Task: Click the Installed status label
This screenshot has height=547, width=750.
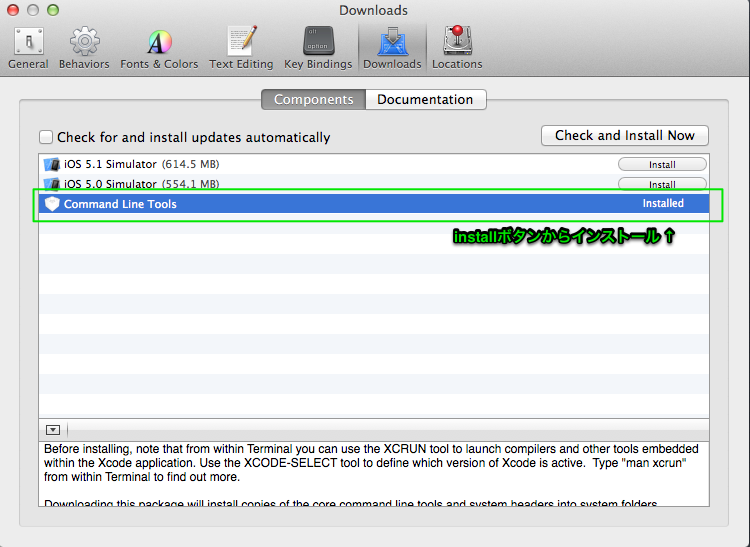Action: coord(663,203)
